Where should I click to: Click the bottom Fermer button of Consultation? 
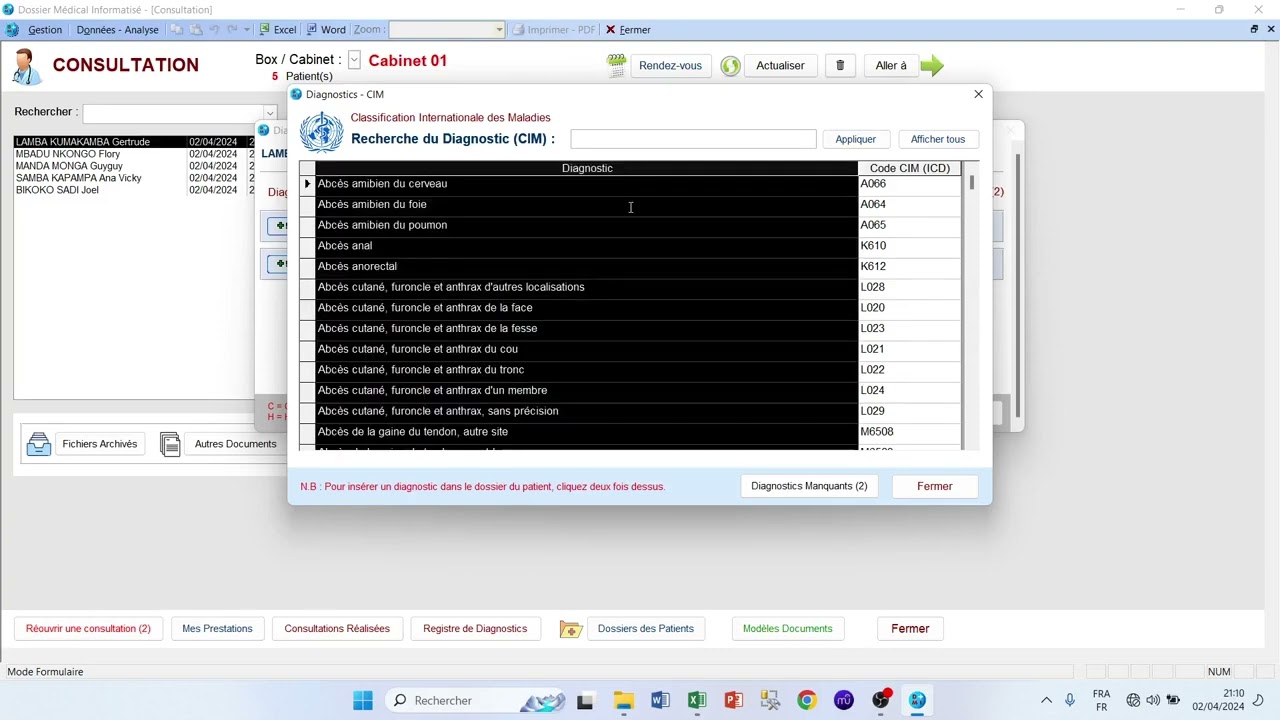pos(910,629)
